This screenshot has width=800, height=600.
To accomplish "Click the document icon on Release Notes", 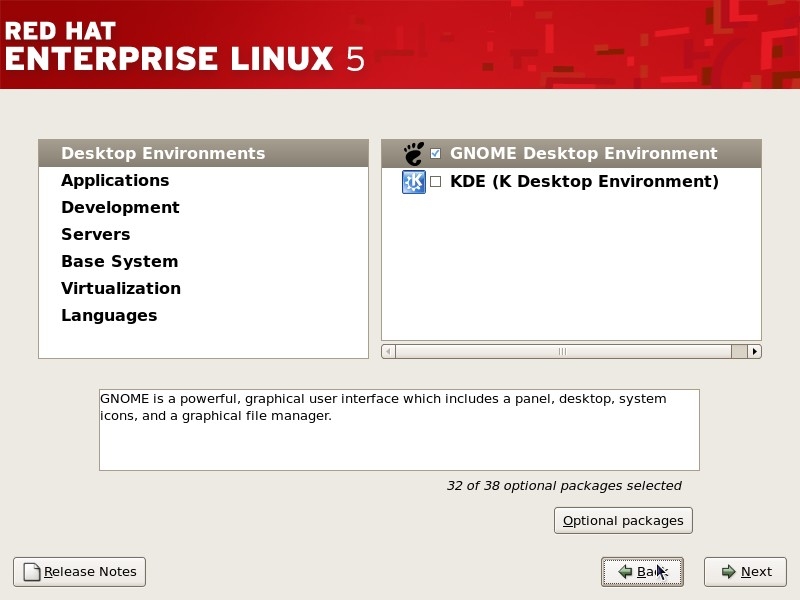I will [32, 572].
